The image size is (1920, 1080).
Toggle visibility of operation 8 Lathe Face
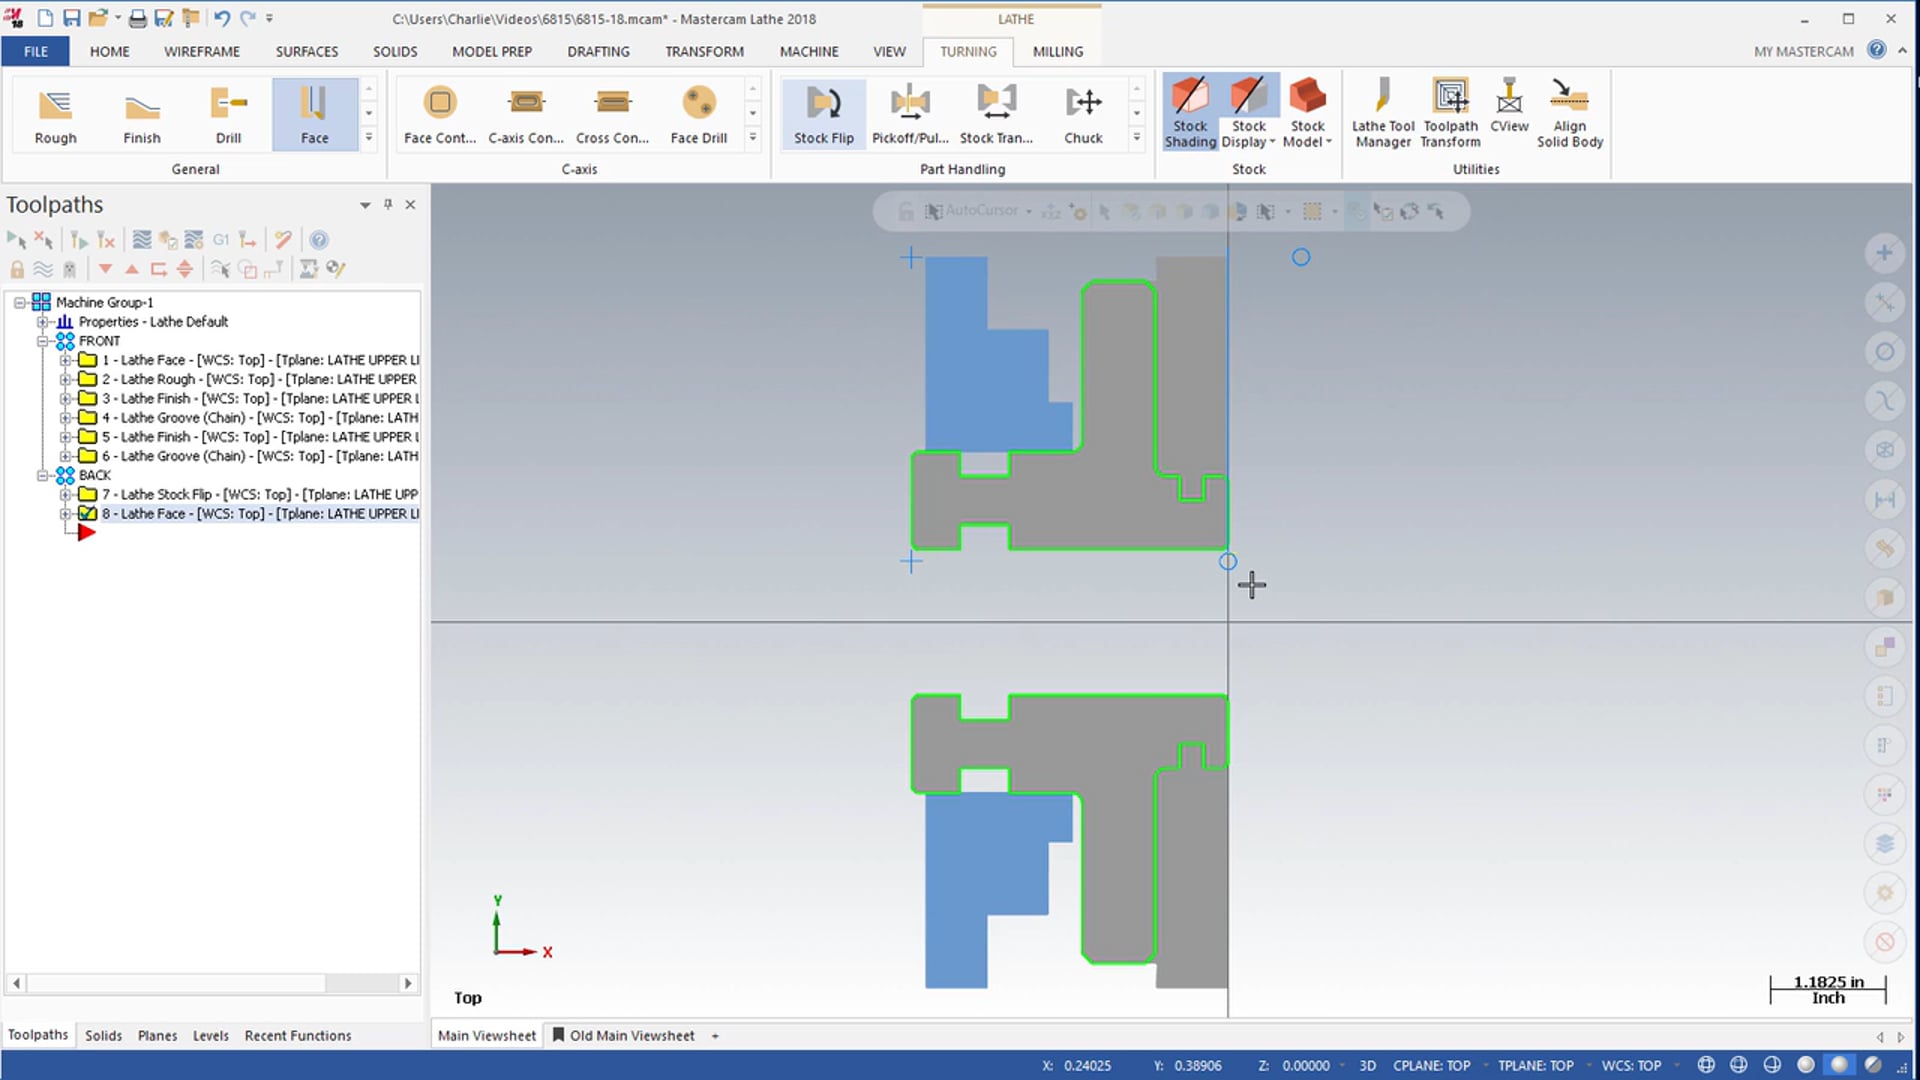pyautogui.click(x=86, y=513)
